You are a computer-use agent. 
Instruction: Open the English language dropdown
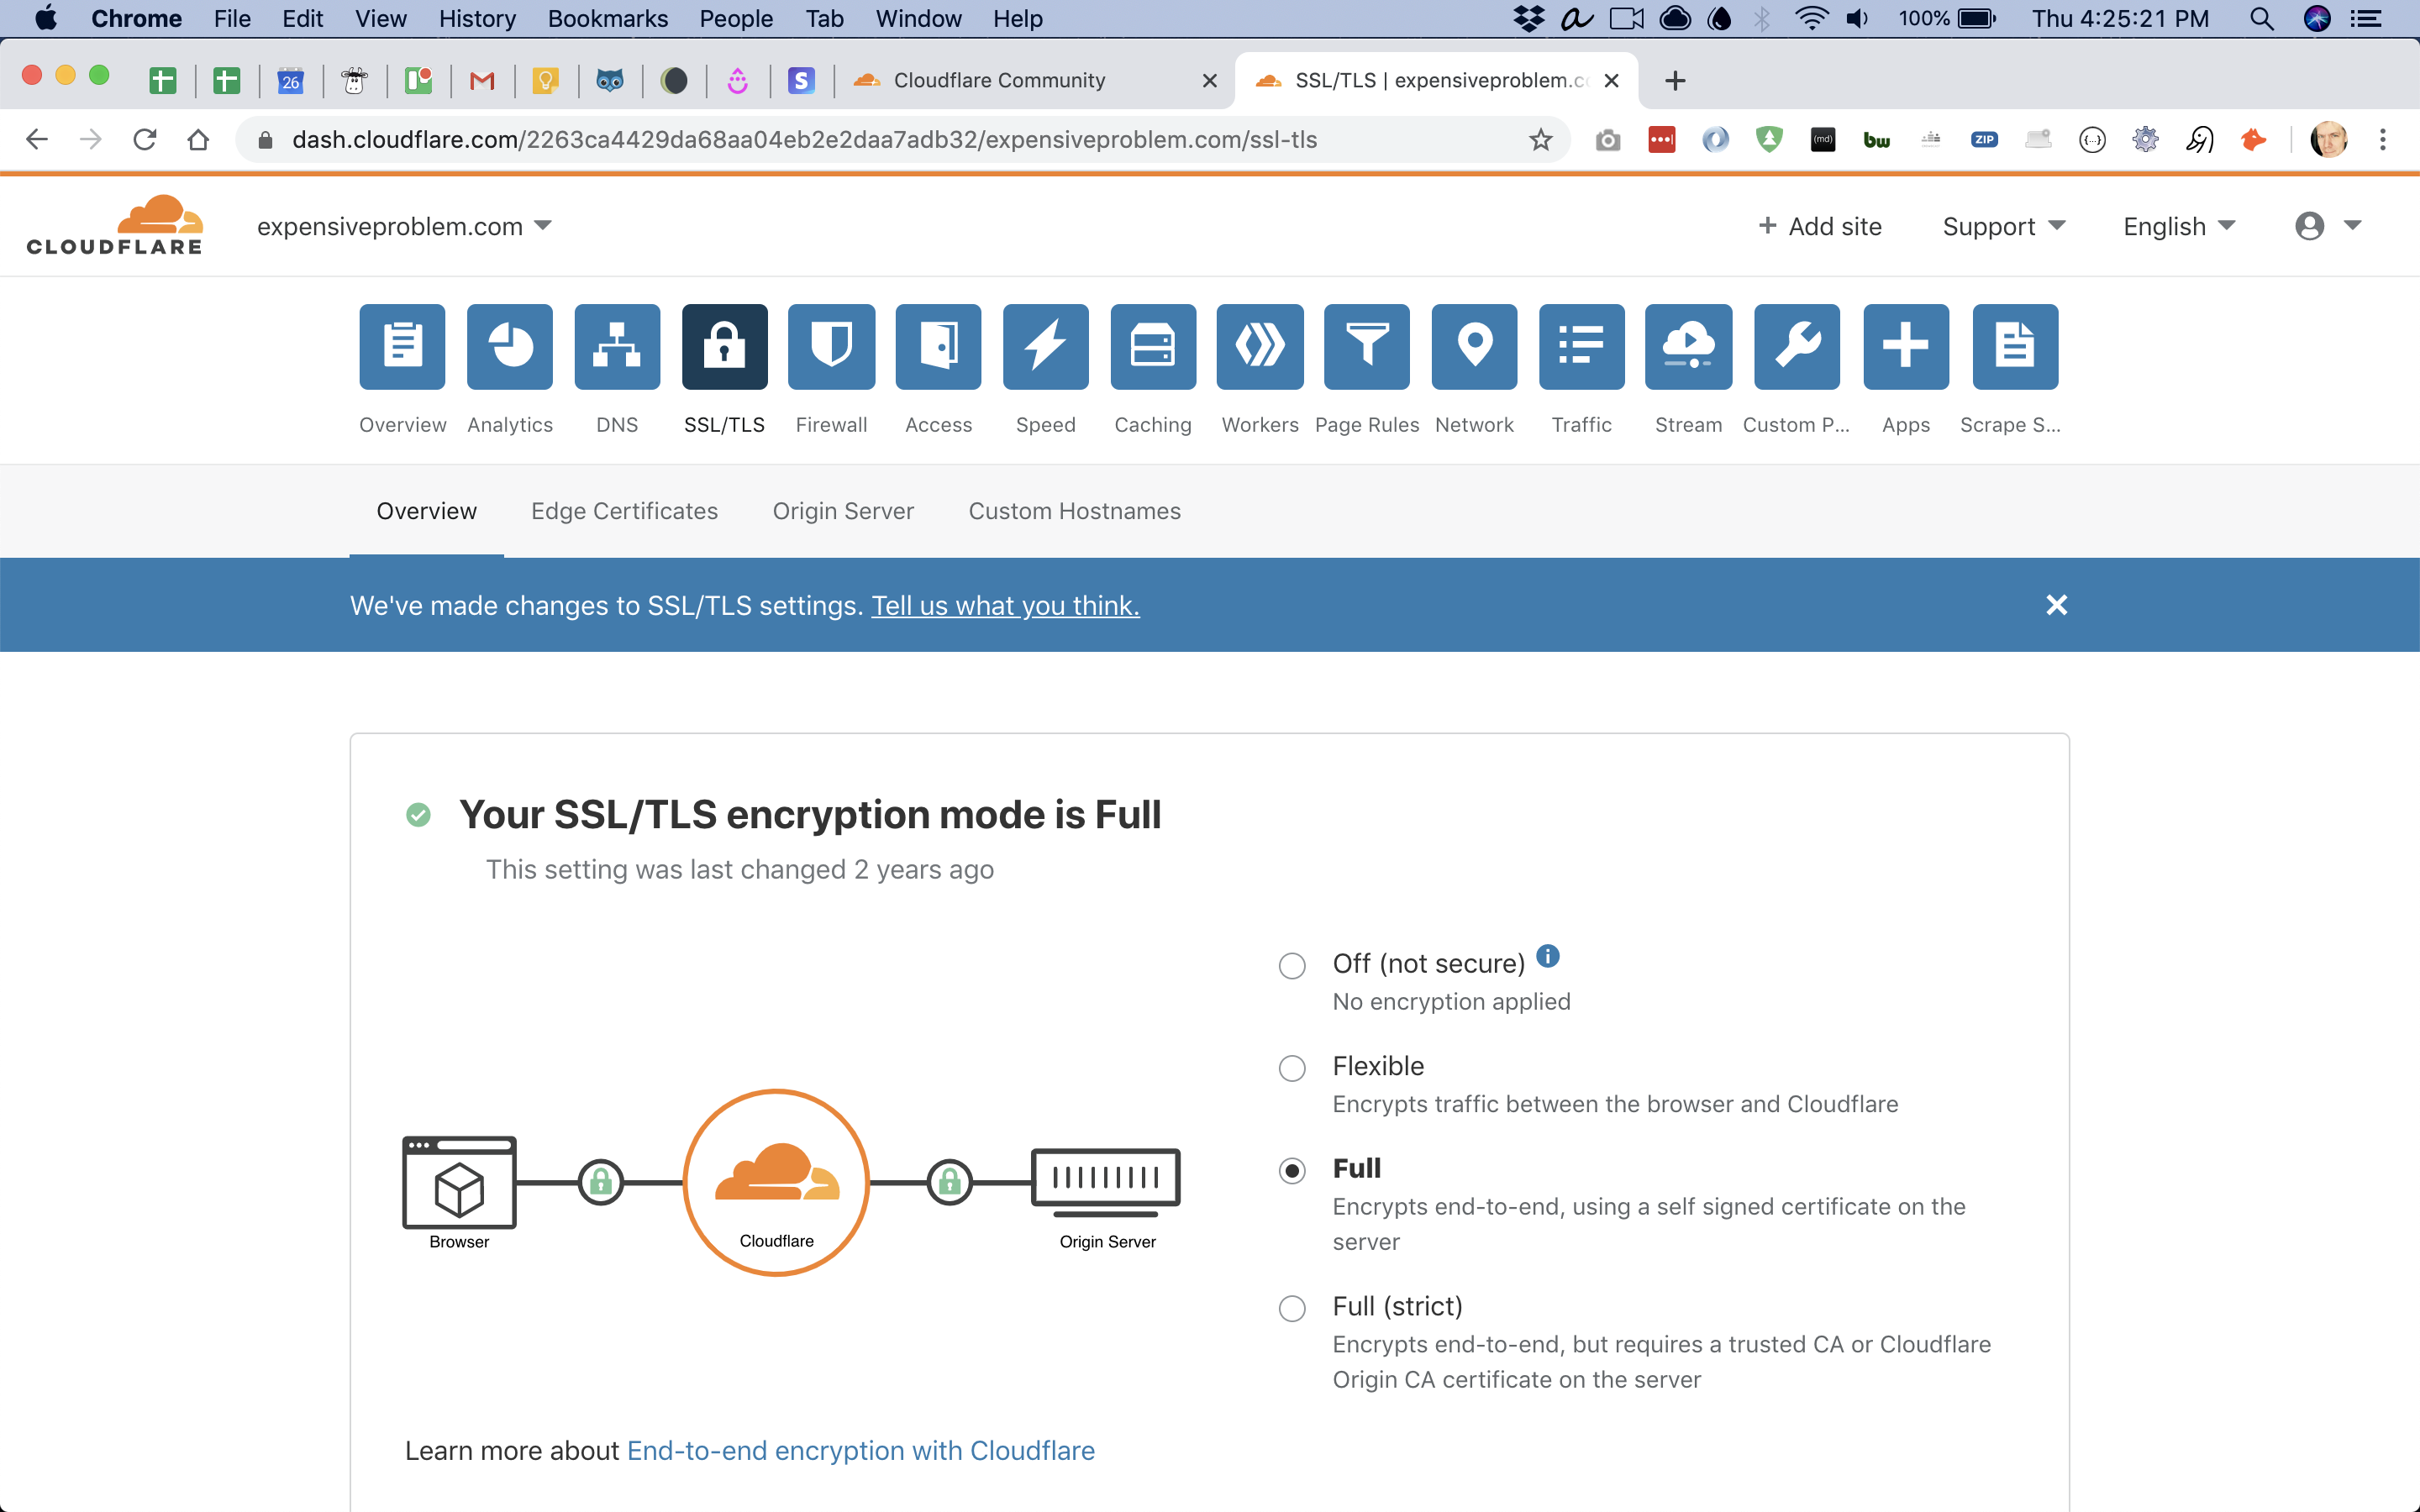click(x=2179, y=226)
